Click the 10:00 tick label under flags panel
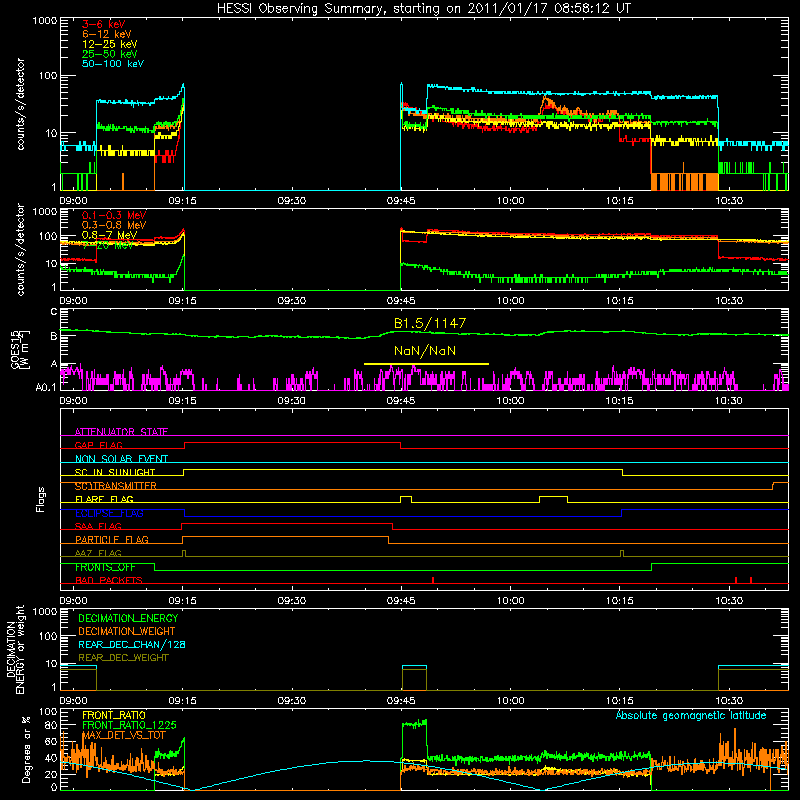The width and height of the screenshot is (800, 800). tap(510, 601)
